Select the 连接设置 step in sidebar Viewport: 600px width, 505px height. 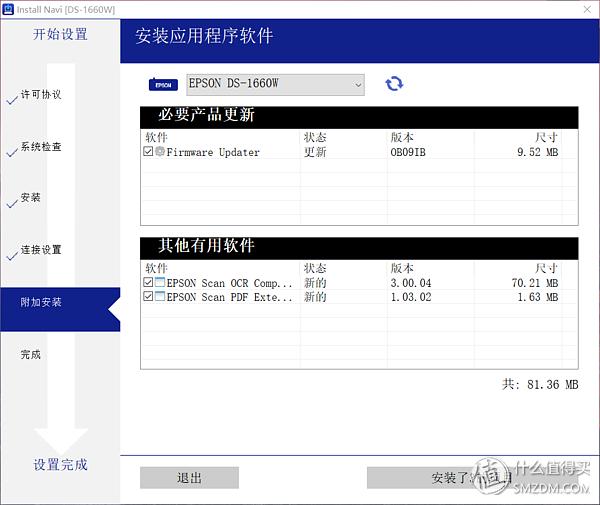pos(41,250)
